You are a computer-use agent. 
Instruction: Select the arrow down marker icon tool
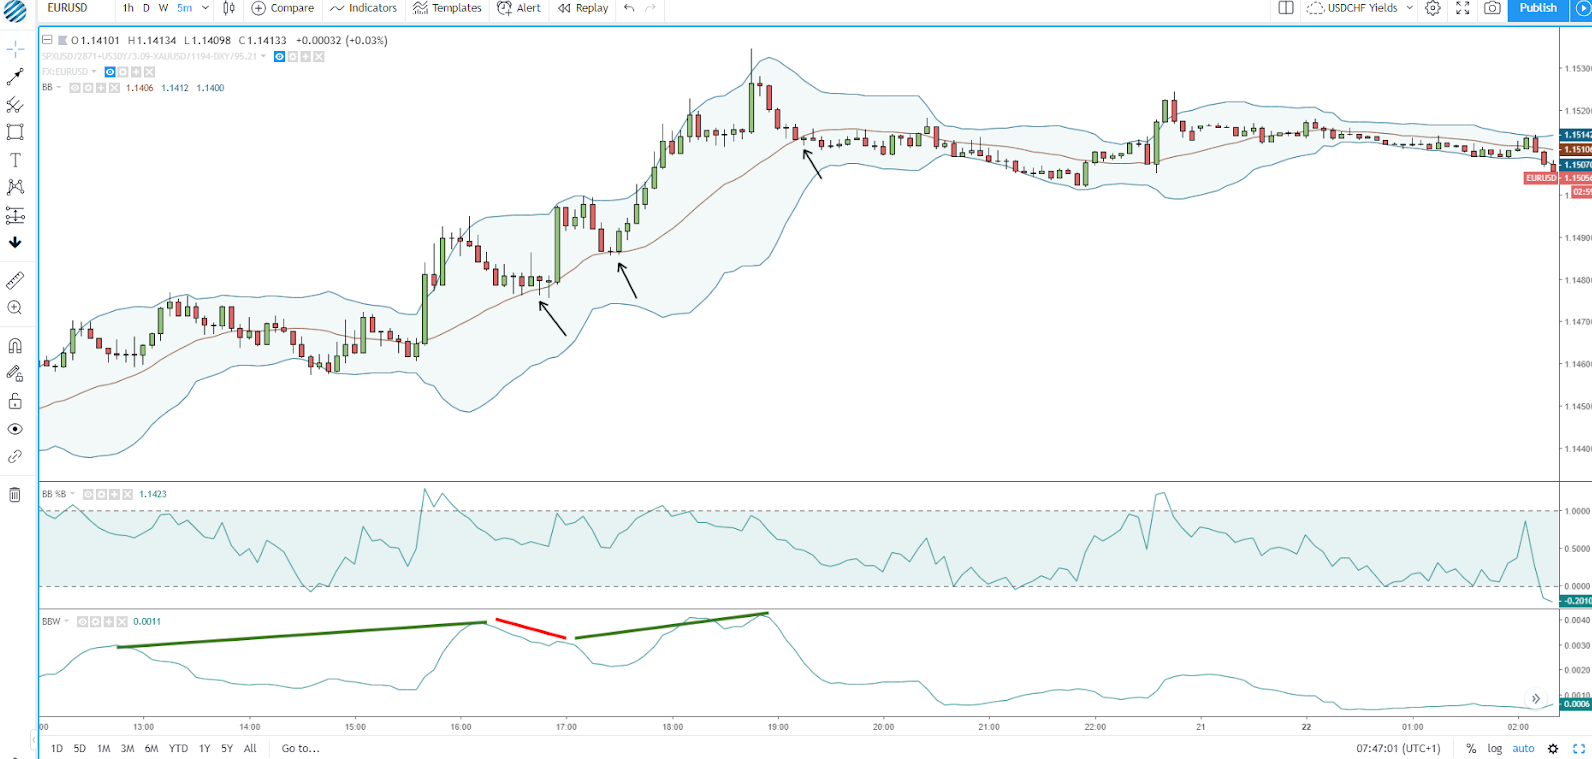tap(15, 242)
